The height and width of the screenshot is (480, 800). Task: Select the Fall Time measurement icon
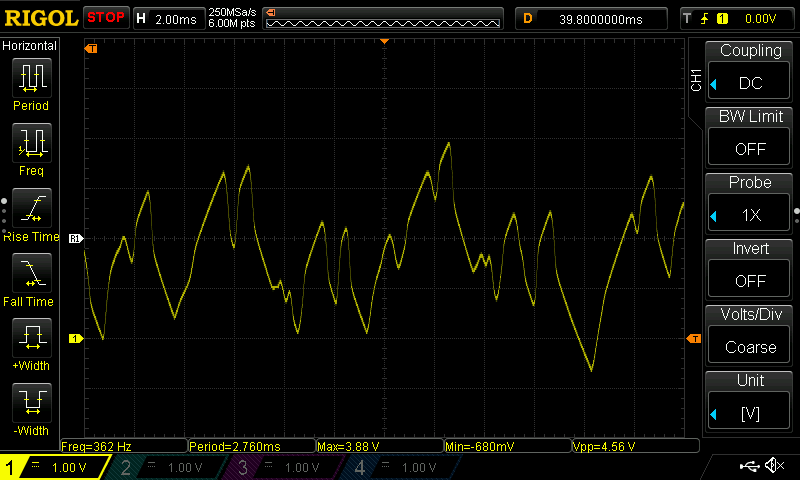coord(32,273)
